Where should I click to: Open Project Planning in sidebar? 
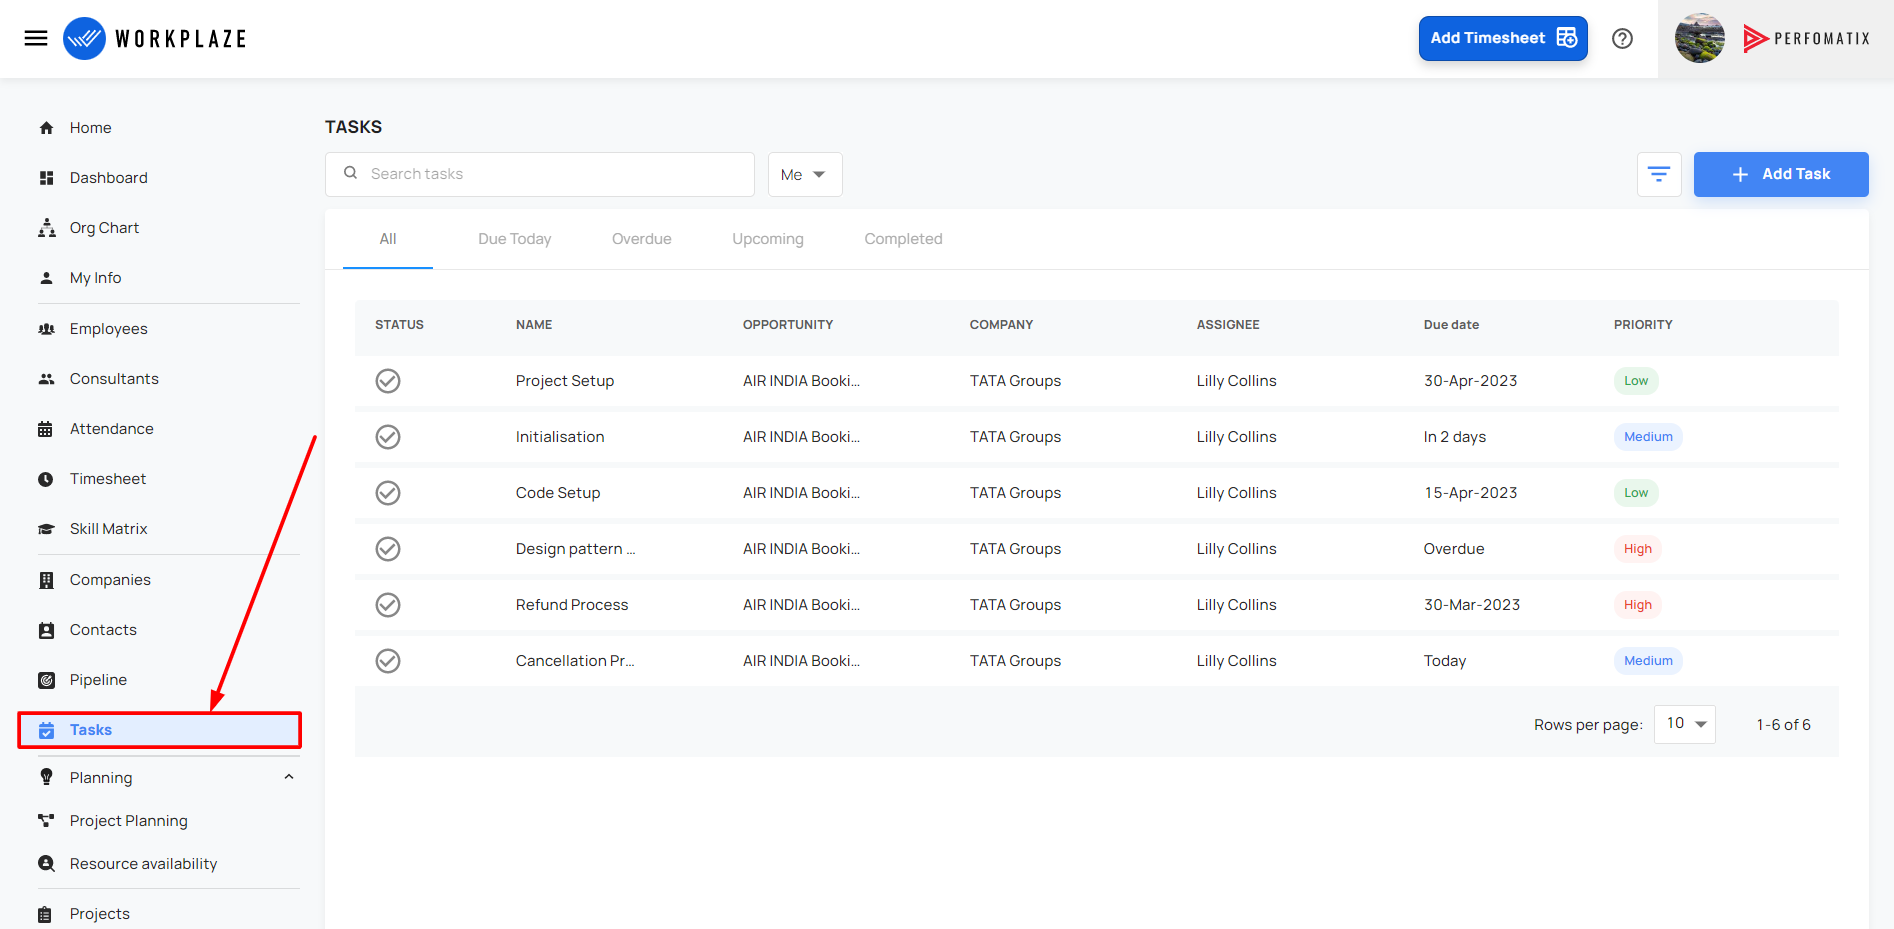tap(128, 821)
